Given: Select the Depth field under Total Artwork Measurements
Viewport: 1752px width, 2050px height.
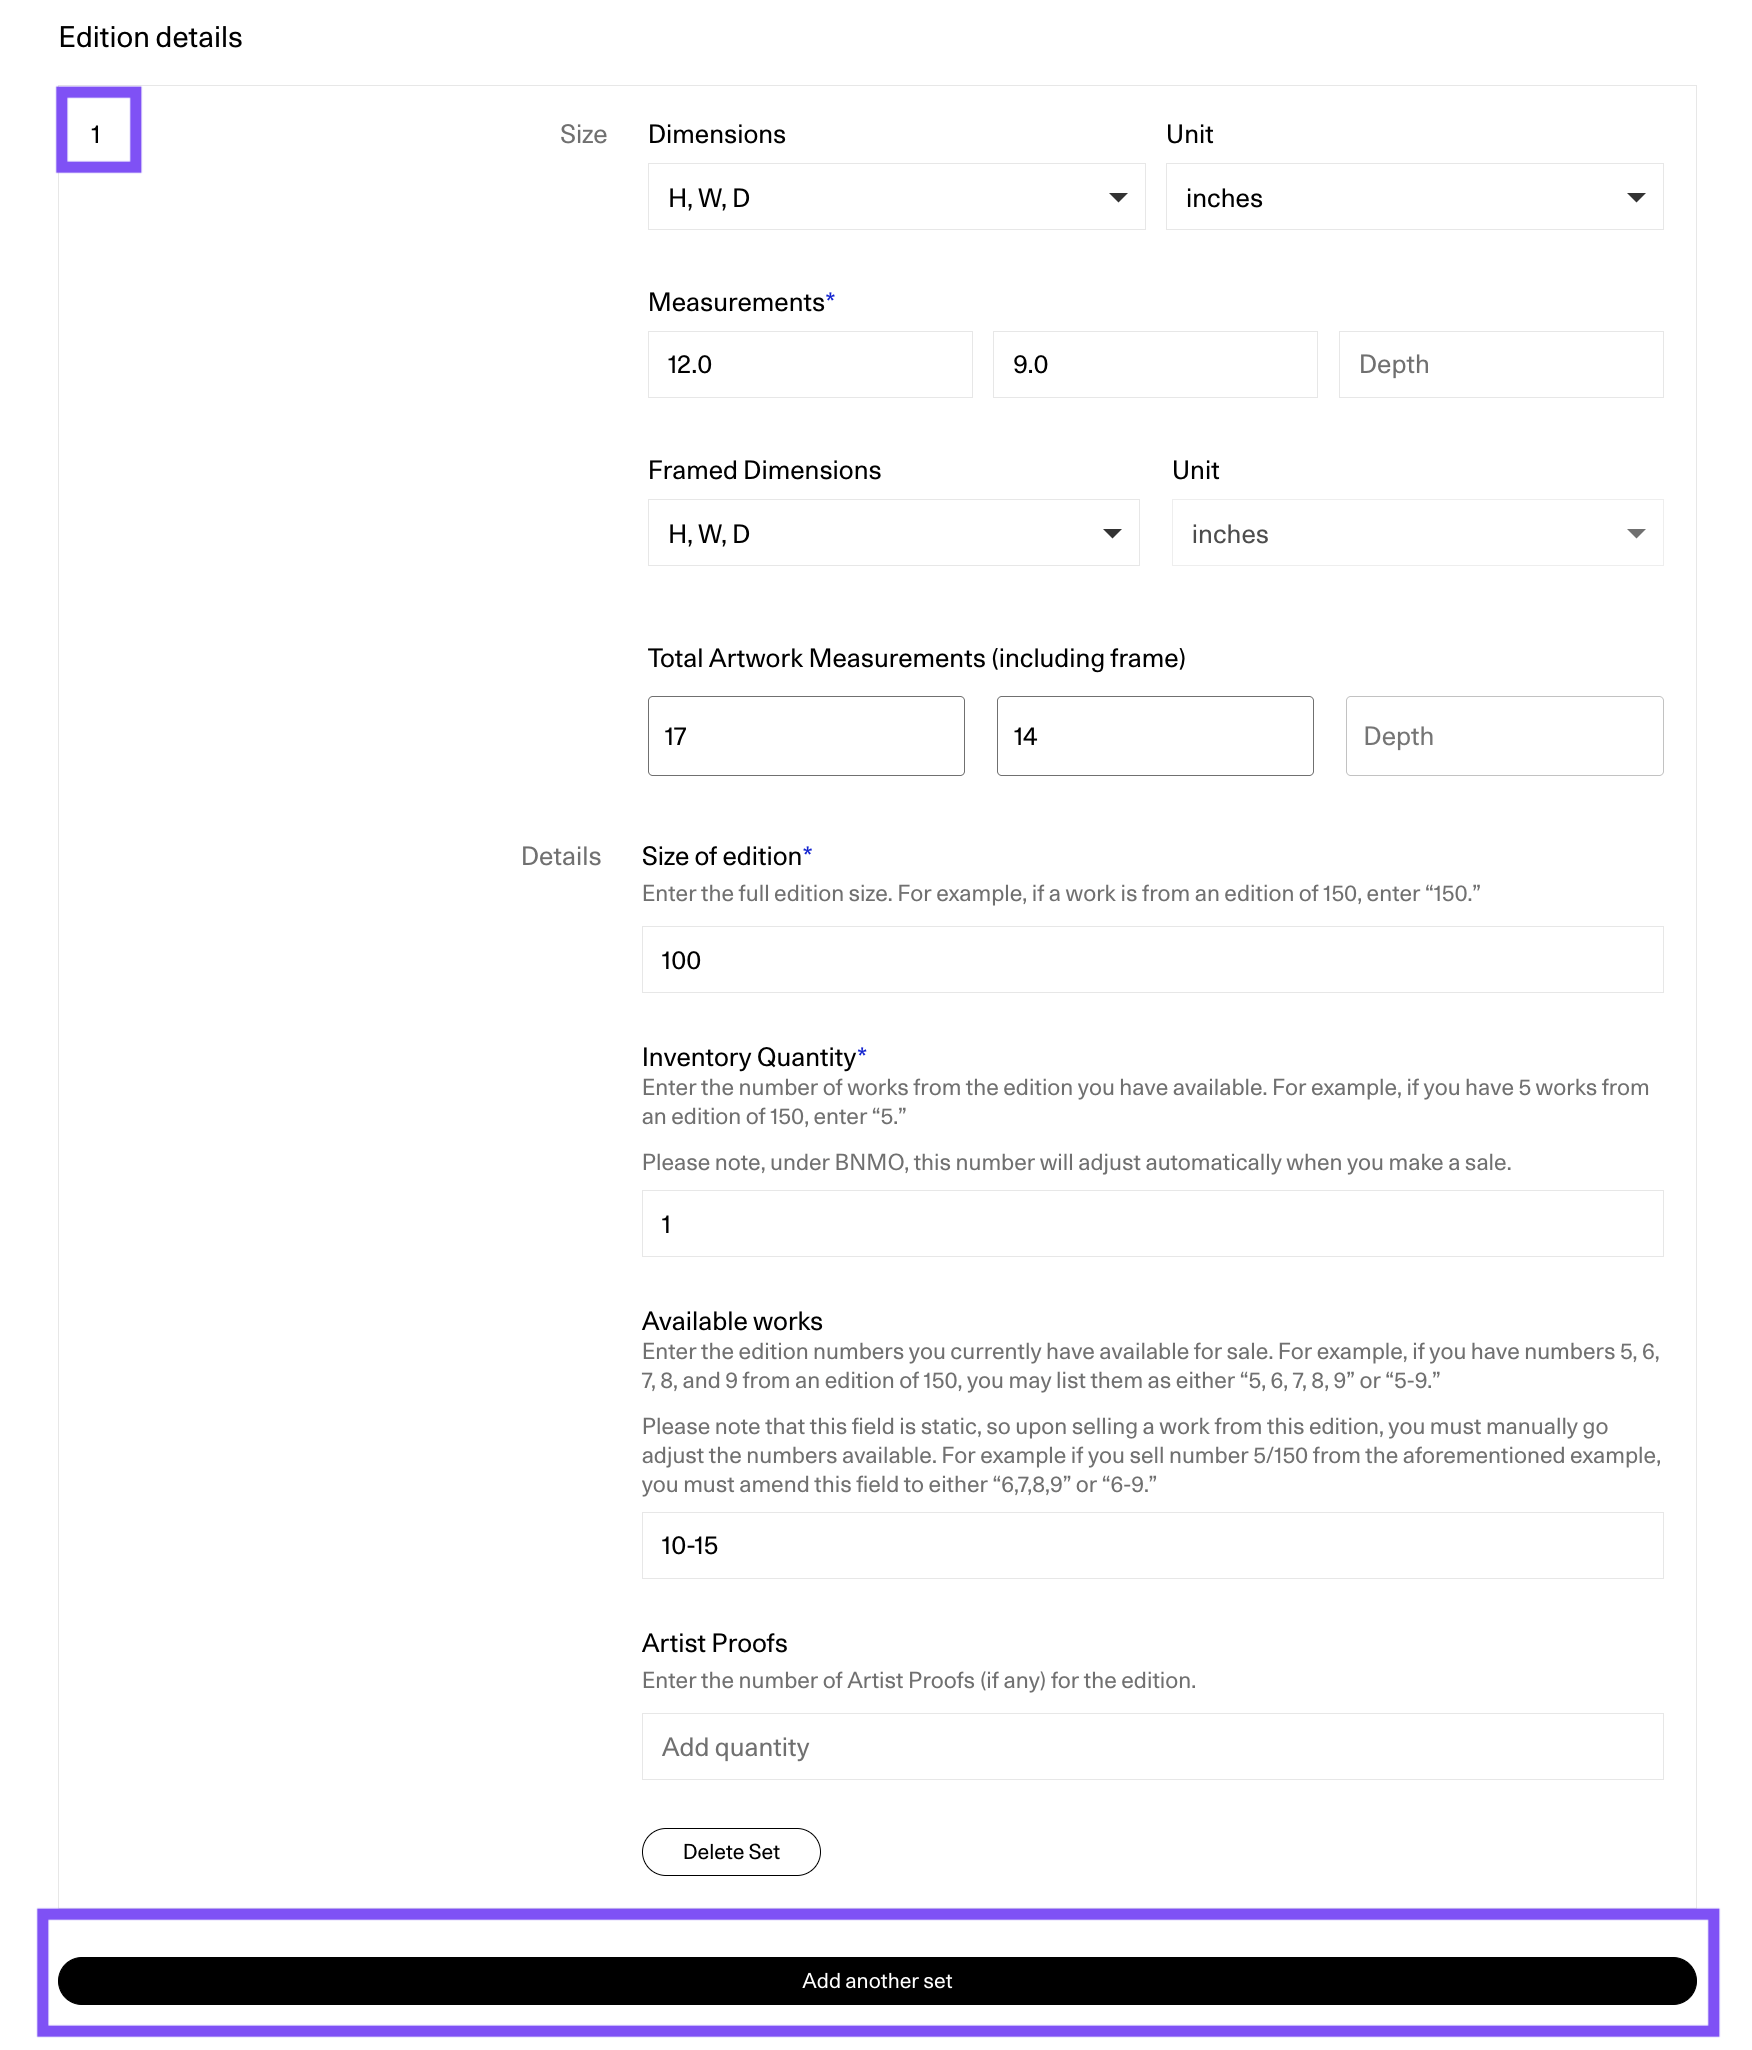Looking at the screenshot, I should point(1504,735).
